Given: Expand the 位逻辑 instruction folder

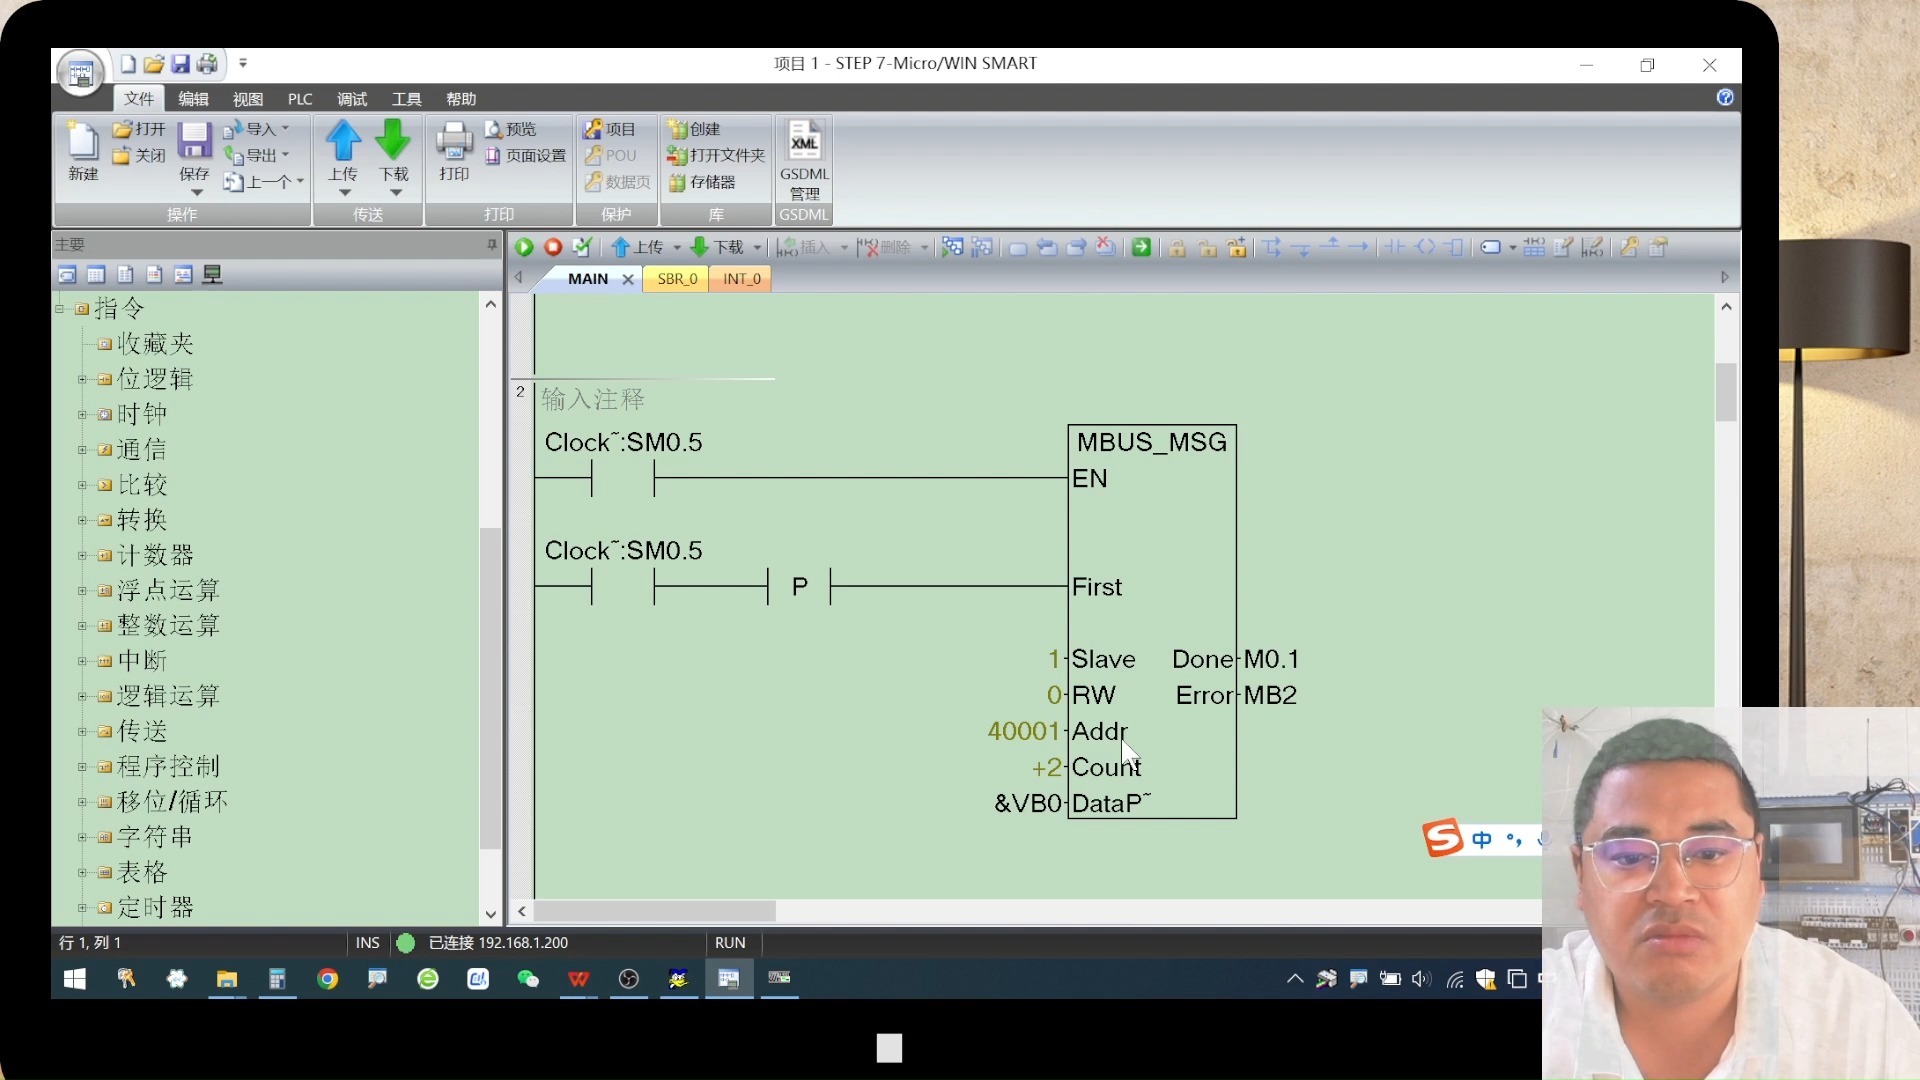Looking at the screenshot, I should click(83, 379).
